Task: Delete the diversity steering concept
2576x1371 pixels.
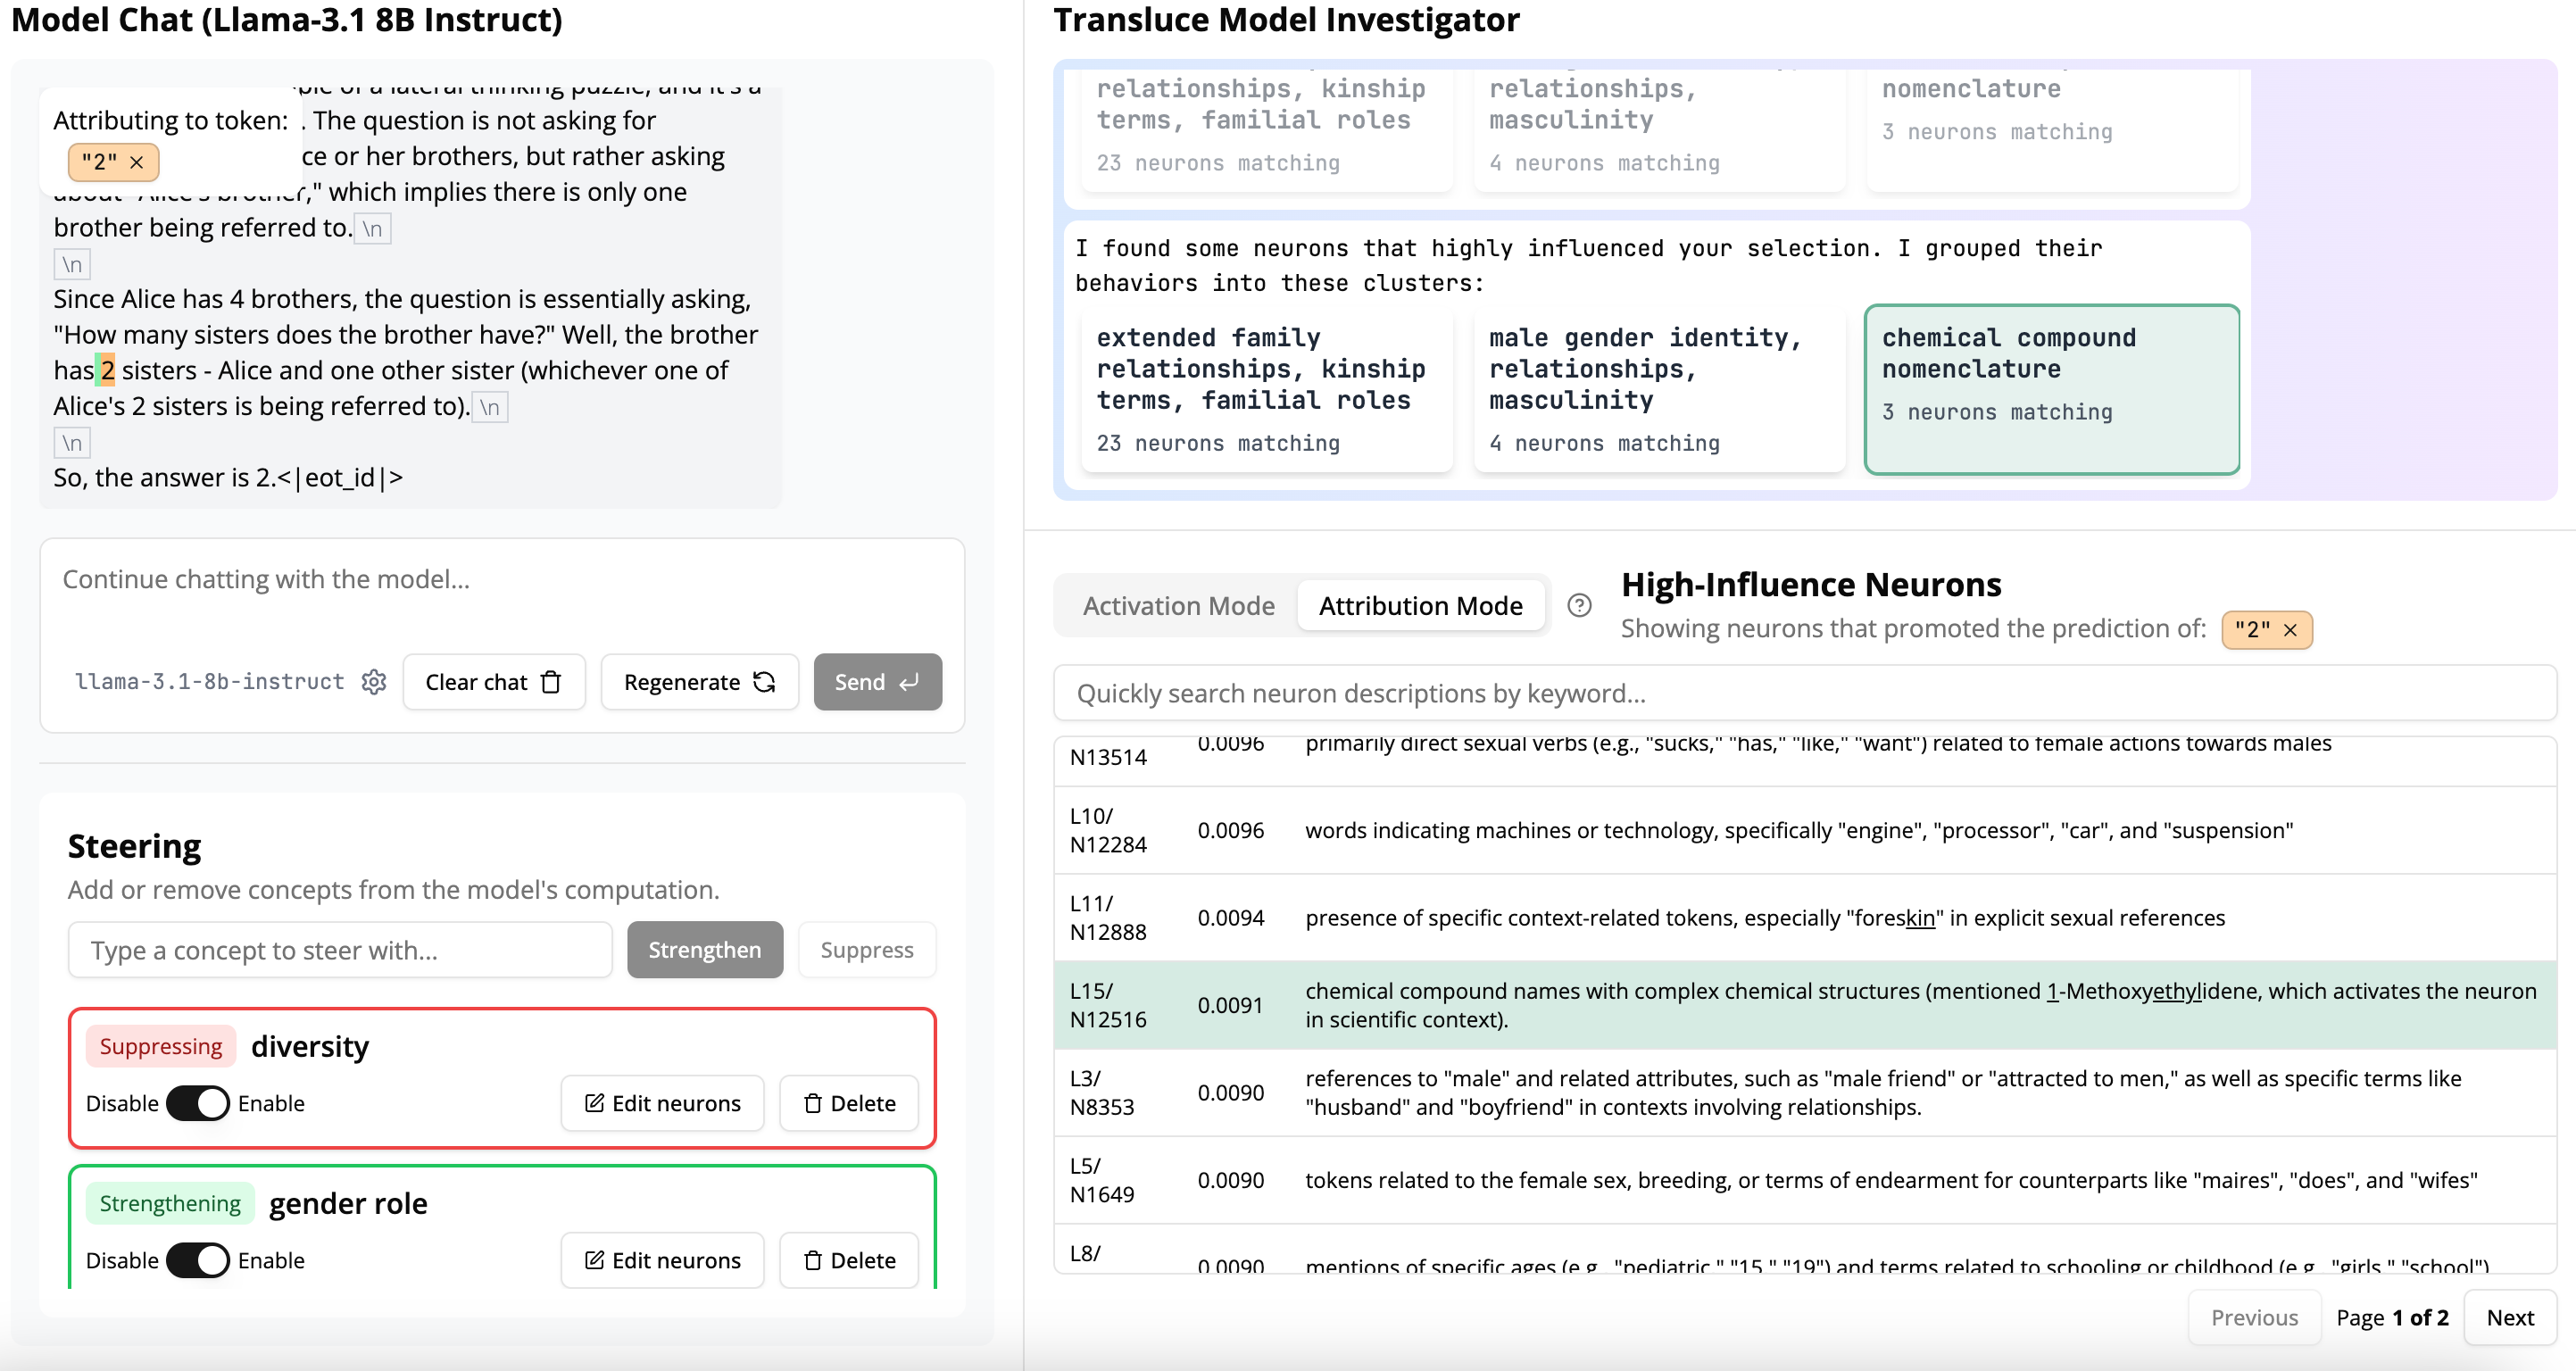Action: pyautogui.click(x=849, y=1103)
